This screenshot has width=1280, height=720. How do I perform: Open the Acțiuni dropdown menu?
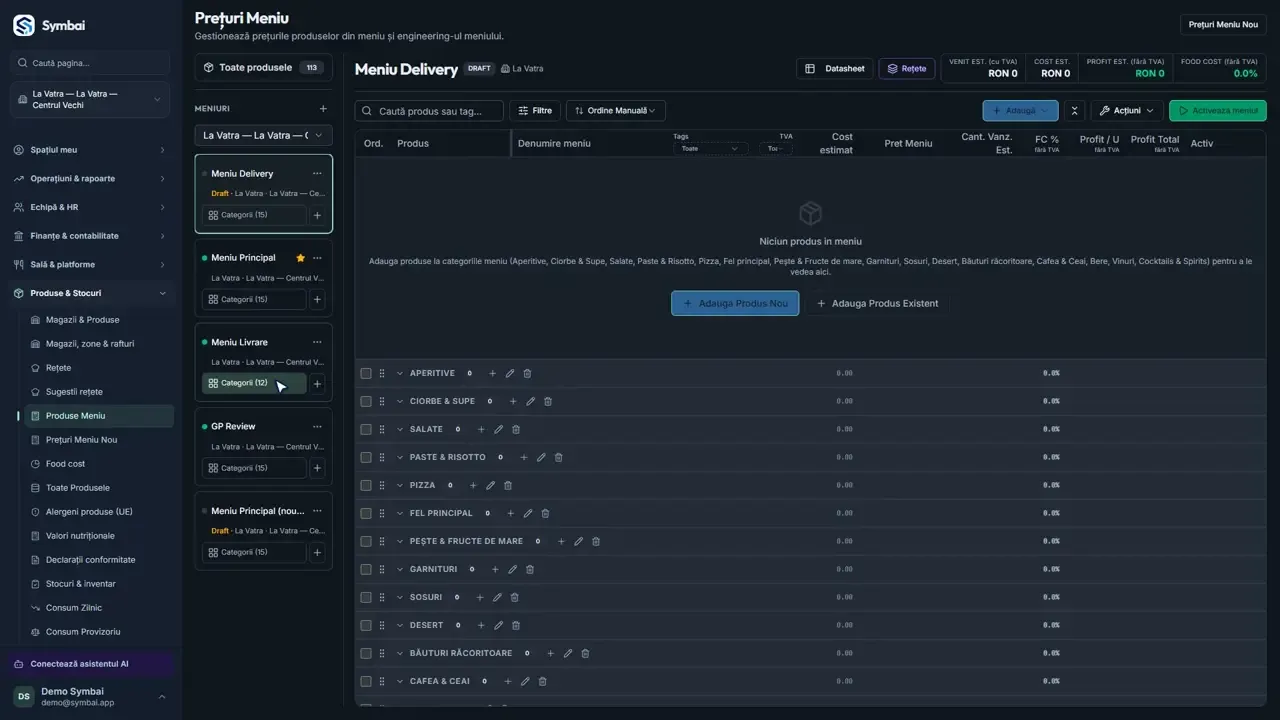(1127, 111)
